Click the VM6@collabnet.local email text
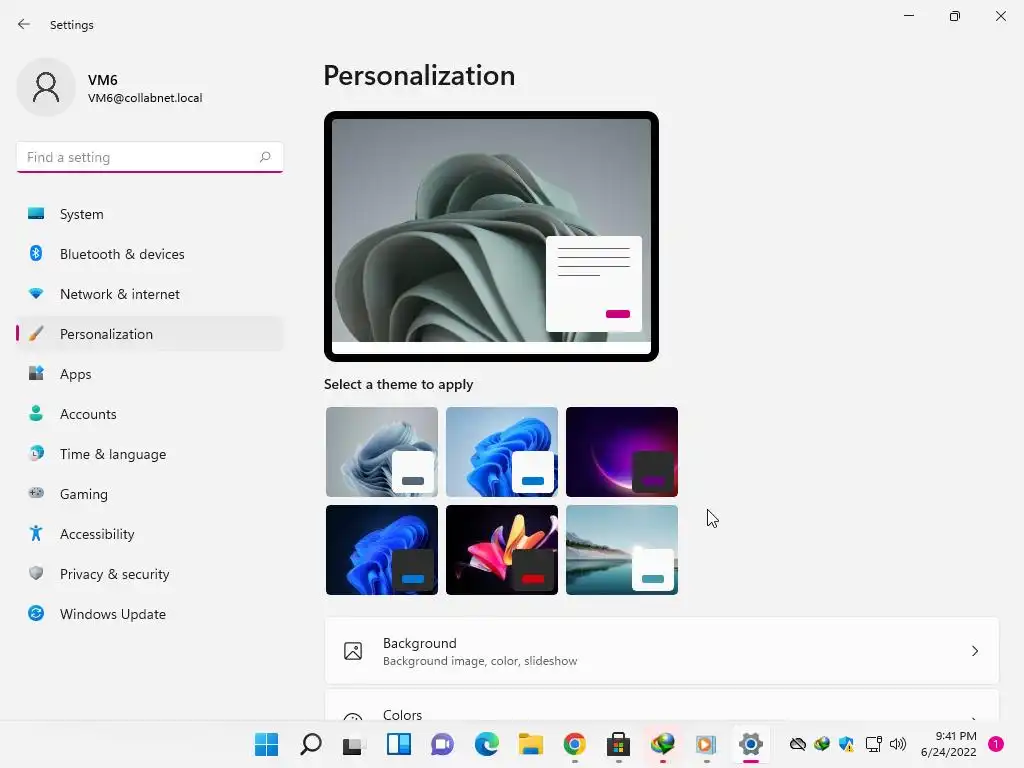 pyautogui.click(x=145, y=98)
